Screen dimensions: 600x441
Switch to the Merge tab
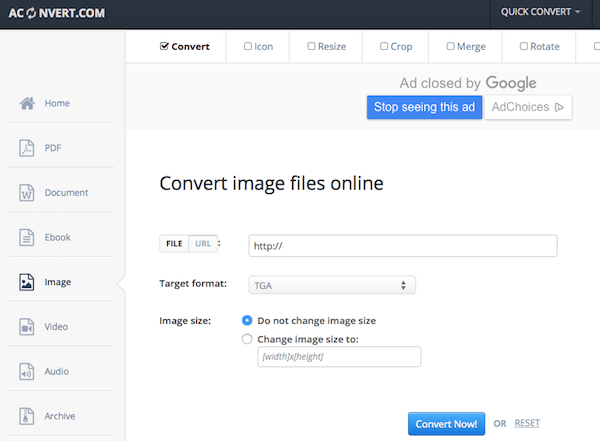[450, 46]
